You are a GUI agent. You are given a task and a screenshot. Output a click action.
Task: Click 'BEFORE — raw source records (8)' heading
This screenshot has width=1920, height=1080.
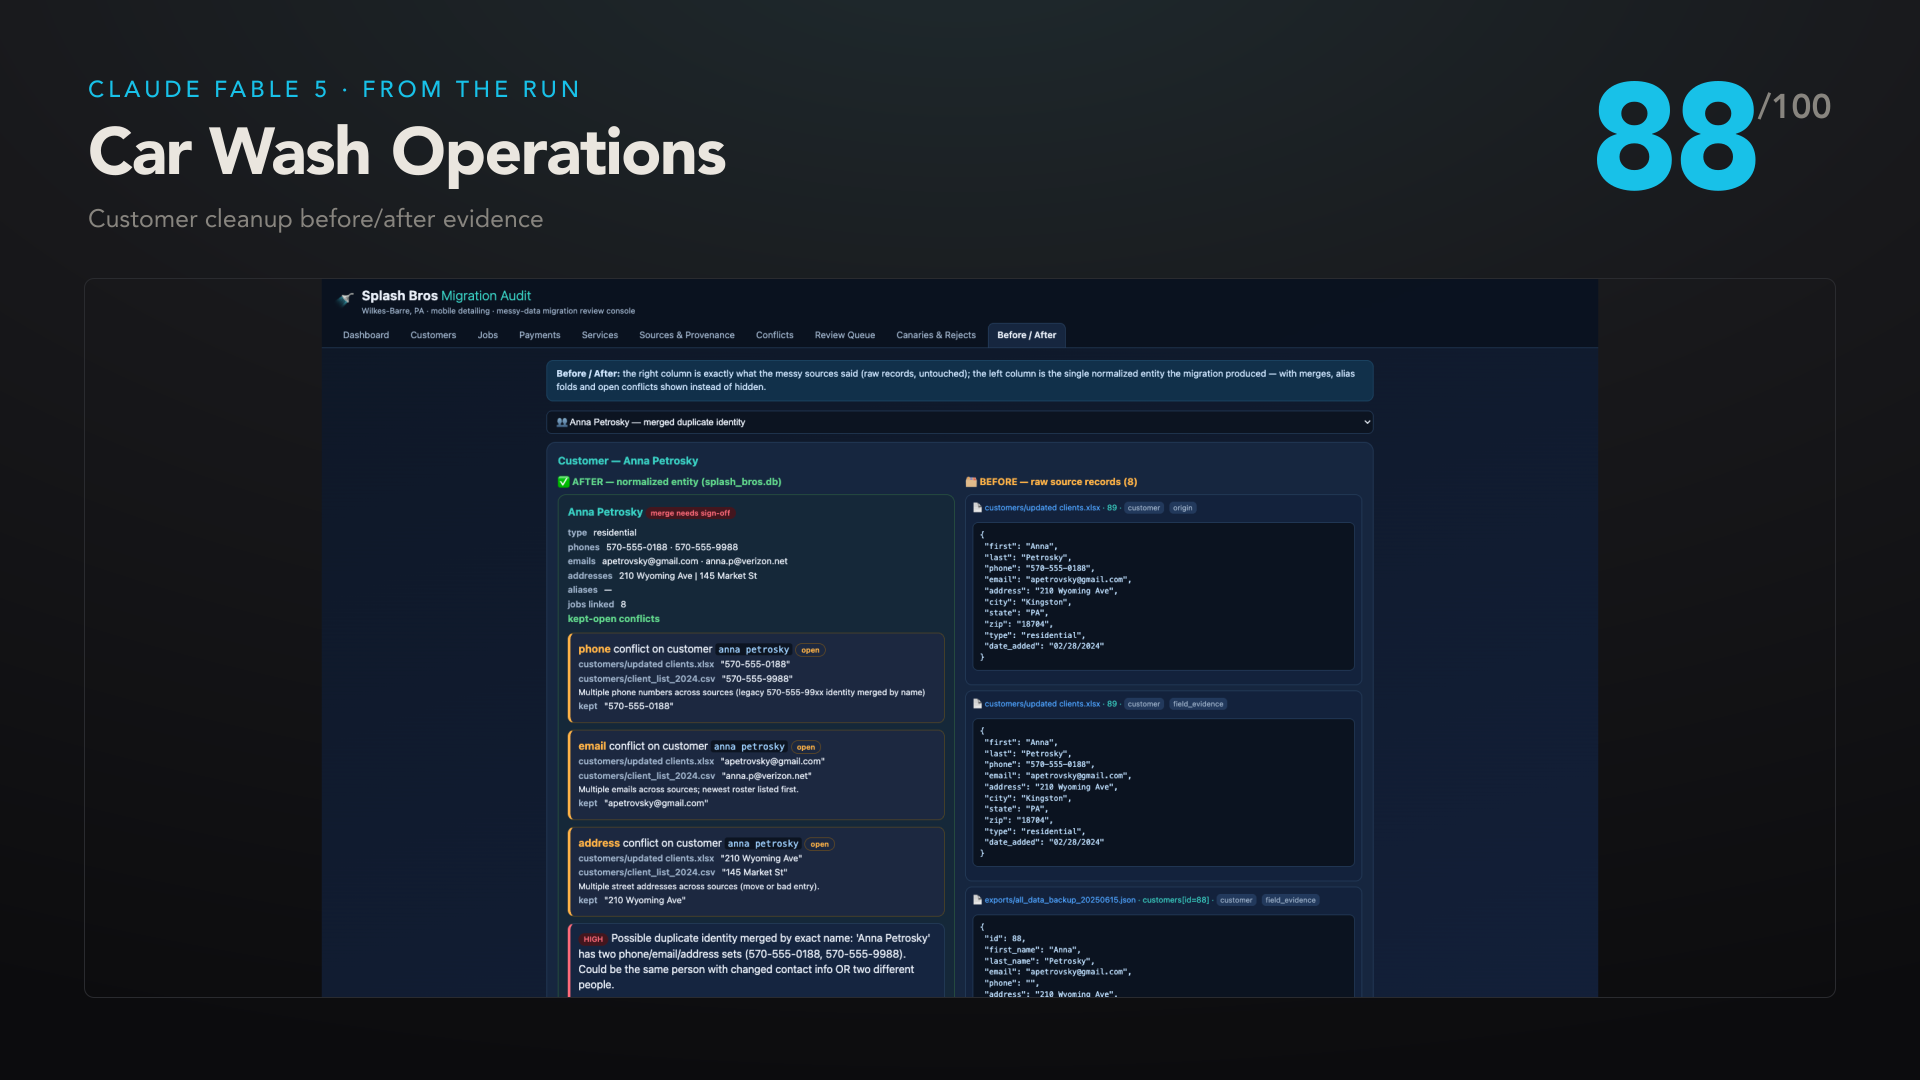coord(1058,482)
